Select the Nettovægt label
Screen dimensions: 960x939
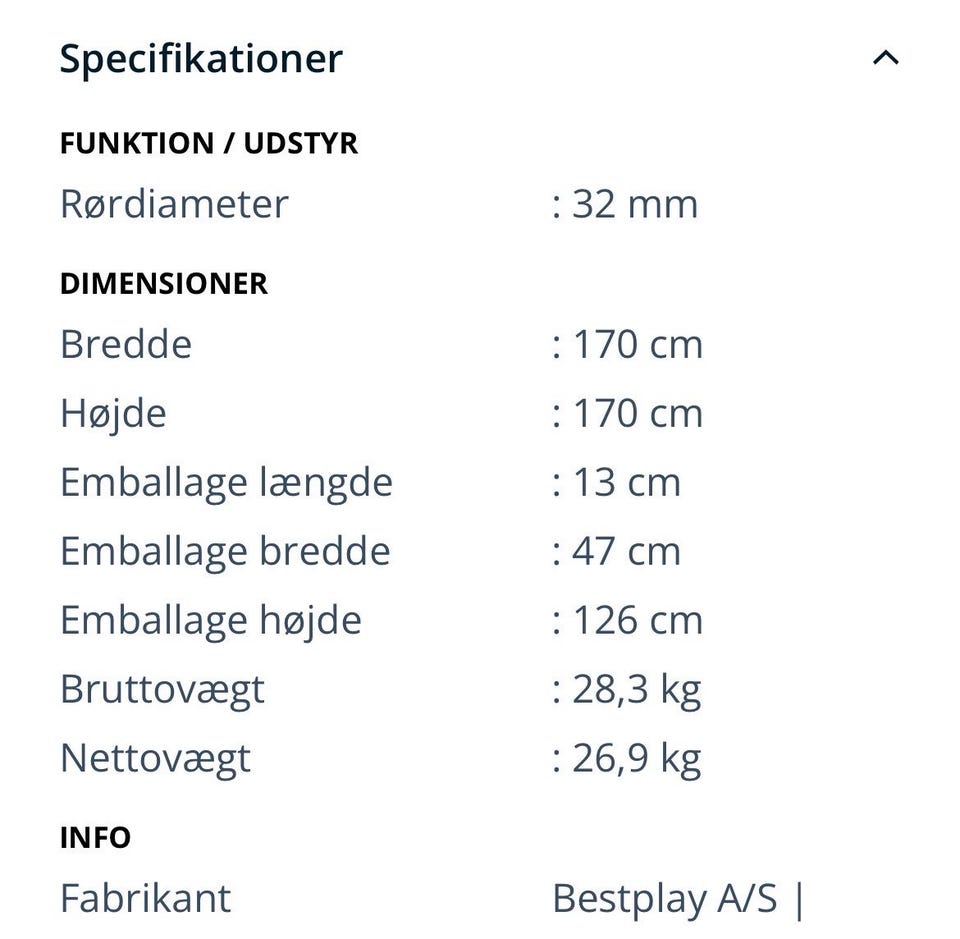(155, 758)
